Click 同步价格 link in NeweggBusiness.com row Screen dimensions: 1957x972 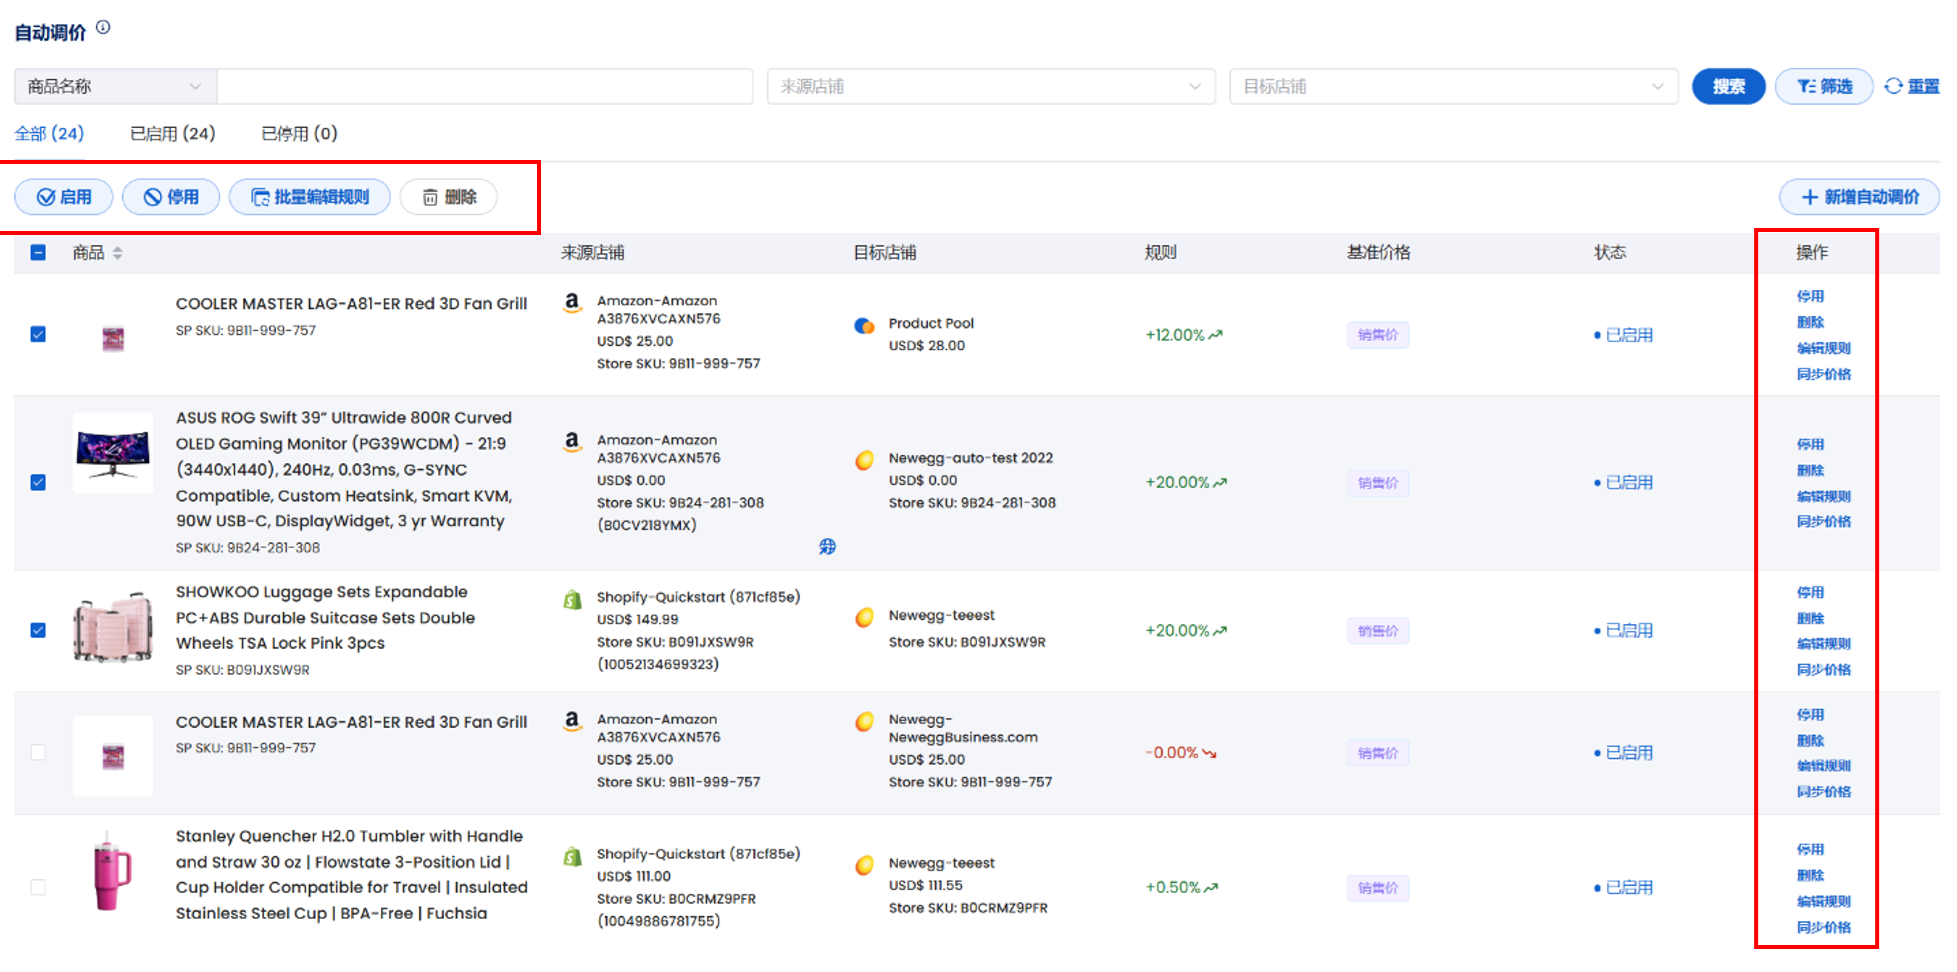point(1823,791)
